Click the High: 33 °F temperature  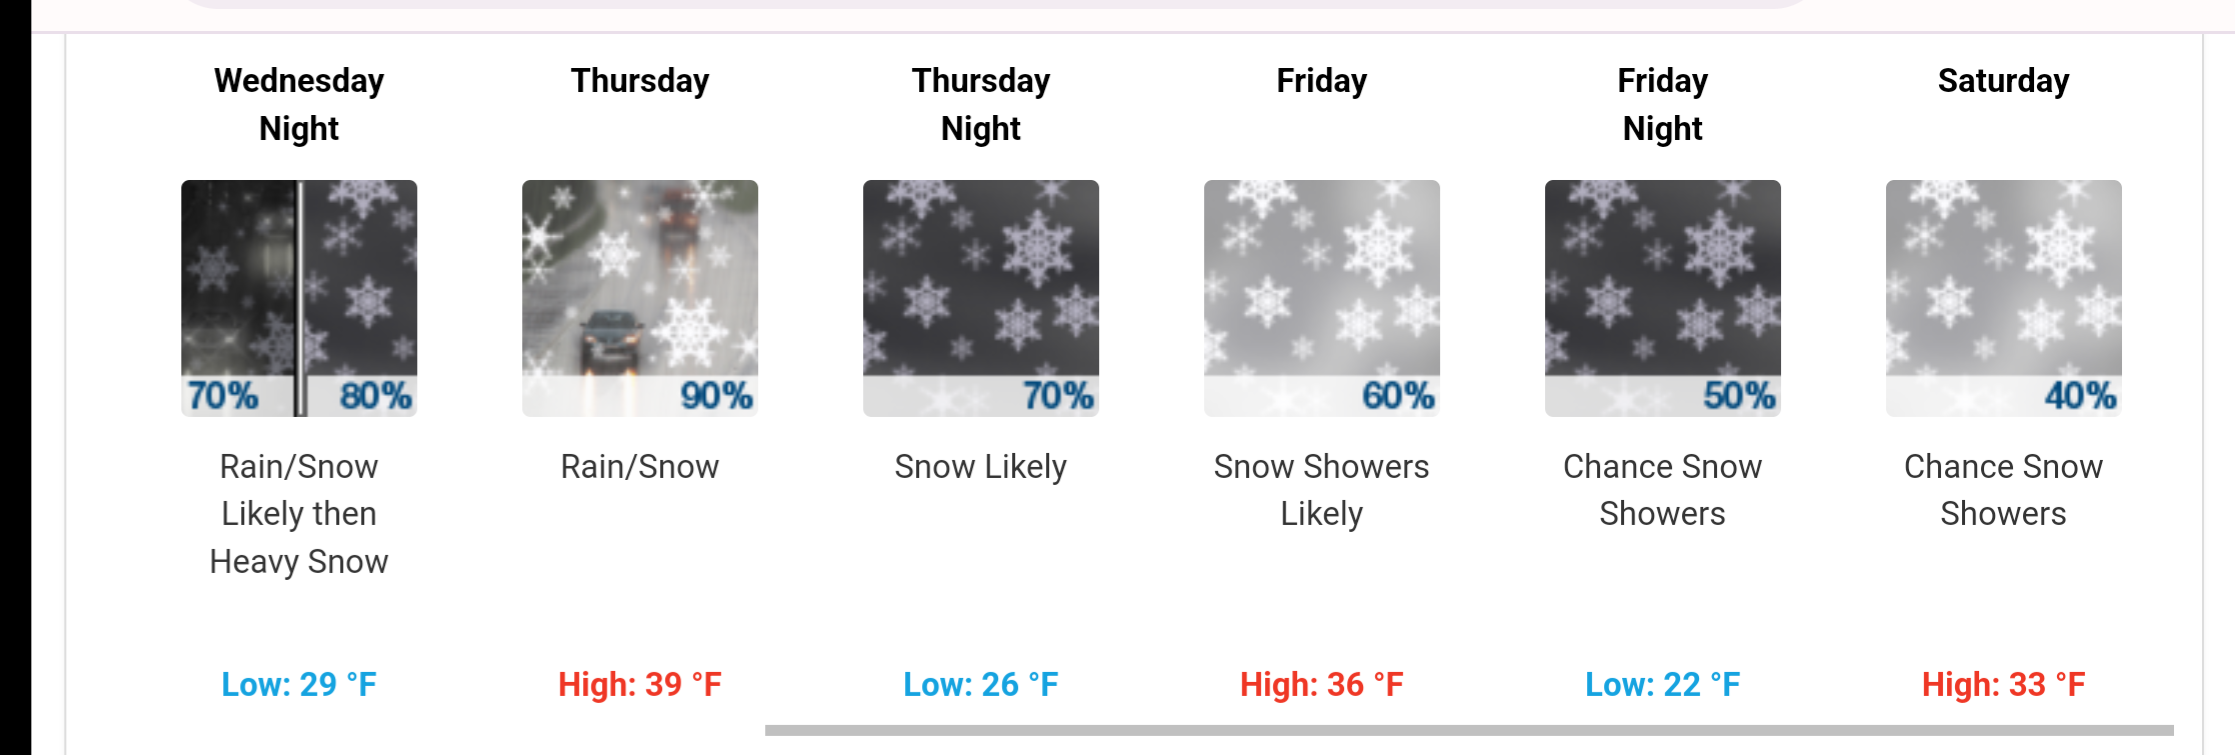point(2004,684)
